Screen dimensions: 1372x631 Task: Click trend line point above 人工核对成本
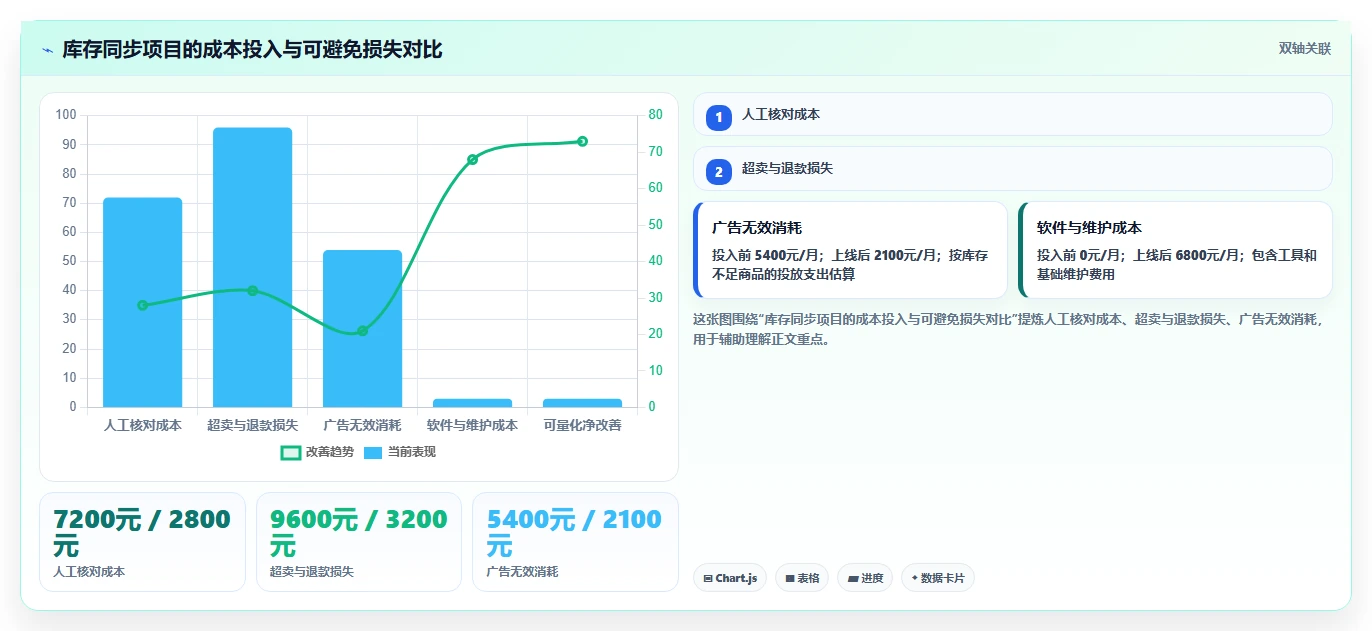point(142,305)
